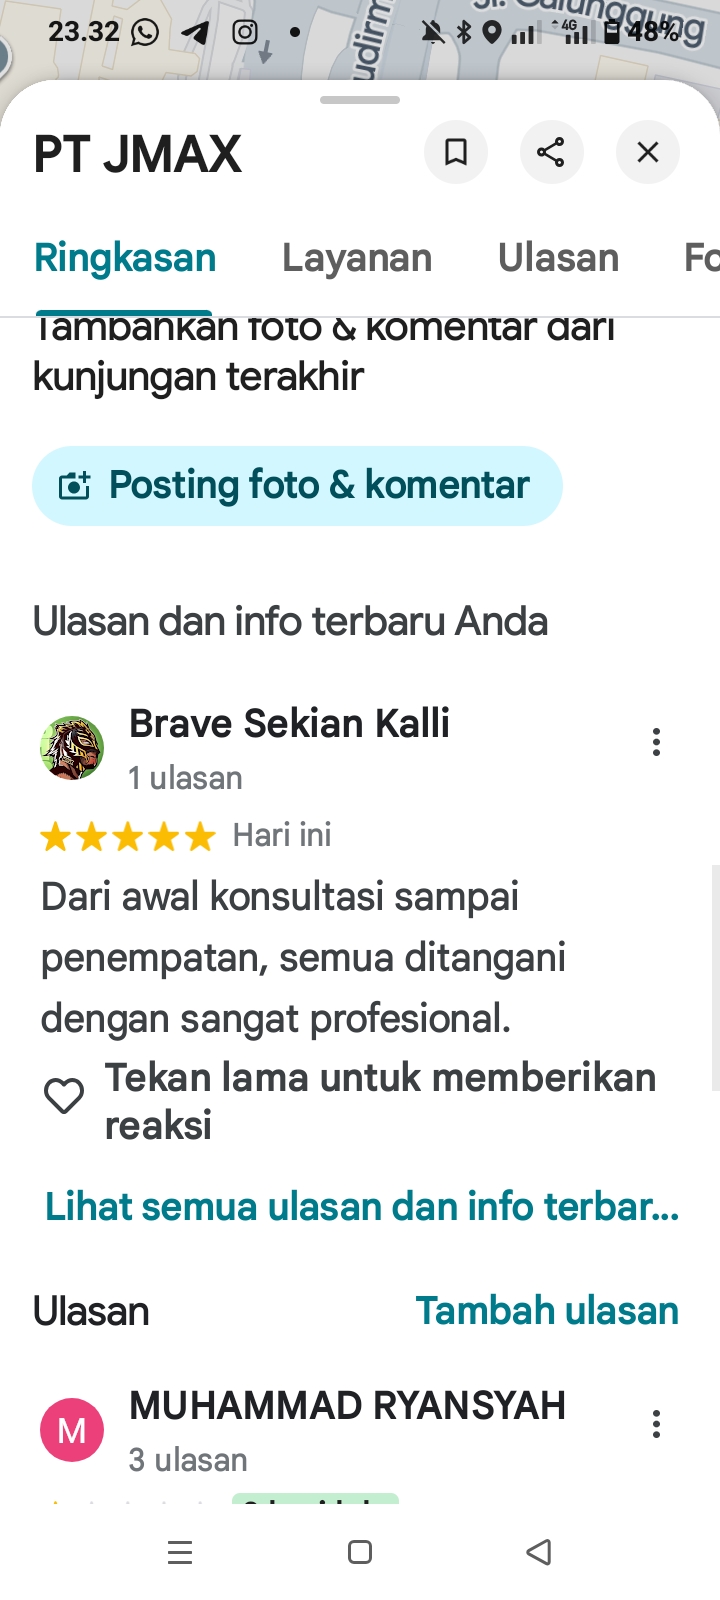Open MUHAMMAD RYANSYAH's avatar with letter M
Screen dimensions: 720x1600
(72, 1430)
